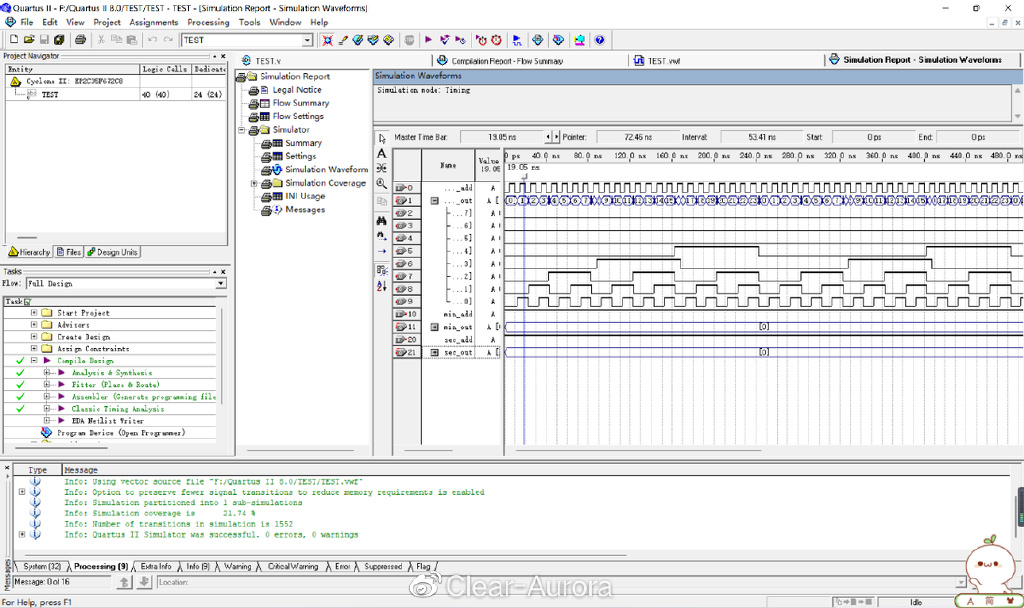Screen dimensions: 1024x608
Task: Expand the 'Quartus II Simulator was successful' message
Action: tap(22, 535)
